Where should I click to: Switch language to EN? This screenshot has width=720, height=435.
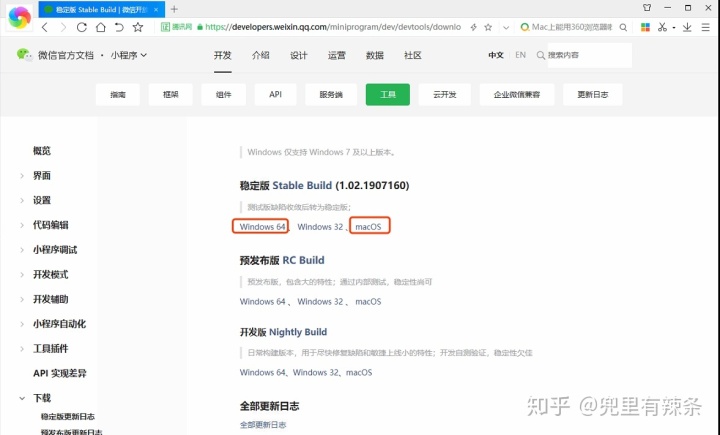click(x=520, y=55)
